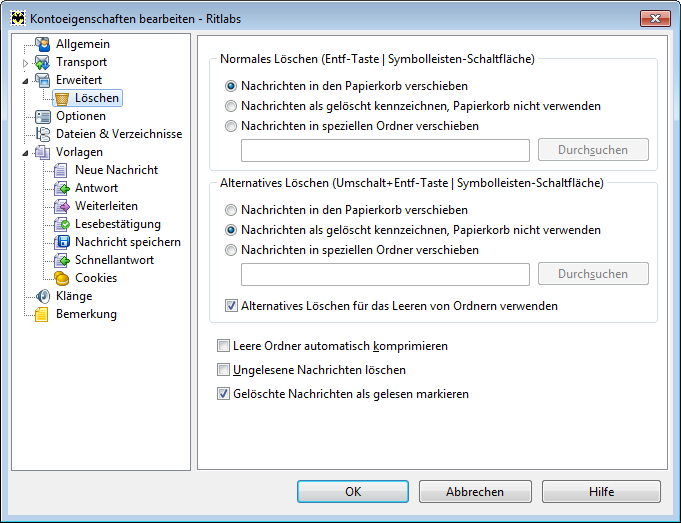Open the Klänge settings page
This screenshot has height=523, width=681.
74,296
